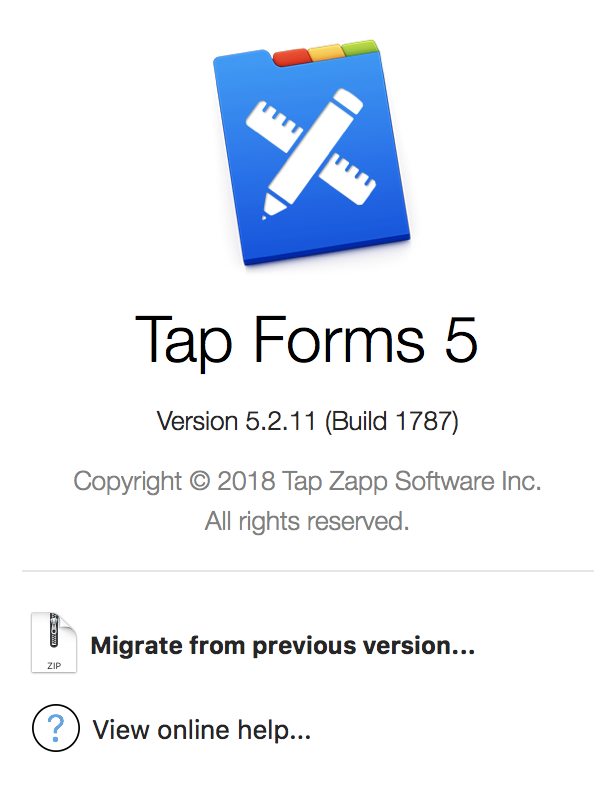Click the ZIP label on the file icon
The width and height of the screenshot is (614, 788).
[52, 664]
